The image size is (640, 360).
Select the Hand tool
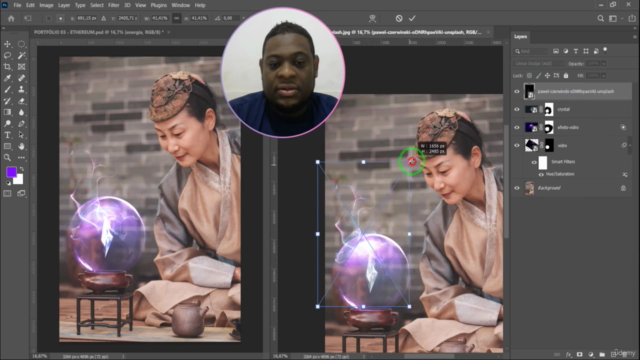(x=21, y=146)
